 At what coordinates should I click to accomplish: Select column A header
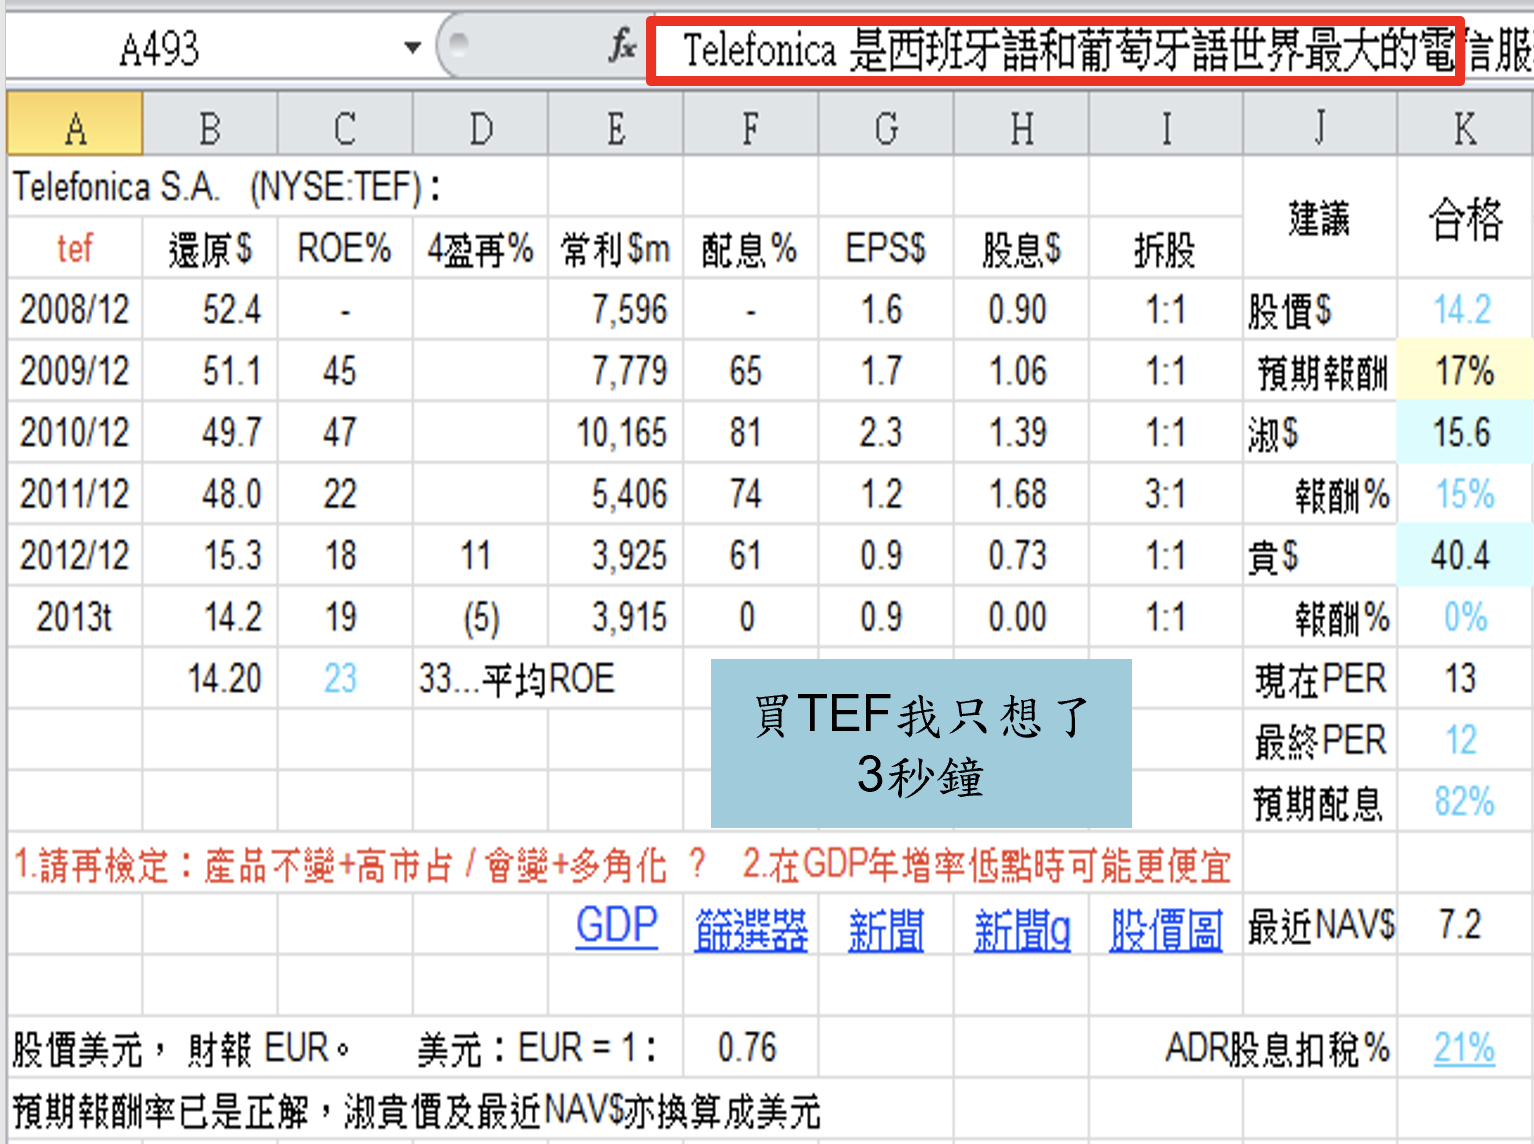pos(75,124)
